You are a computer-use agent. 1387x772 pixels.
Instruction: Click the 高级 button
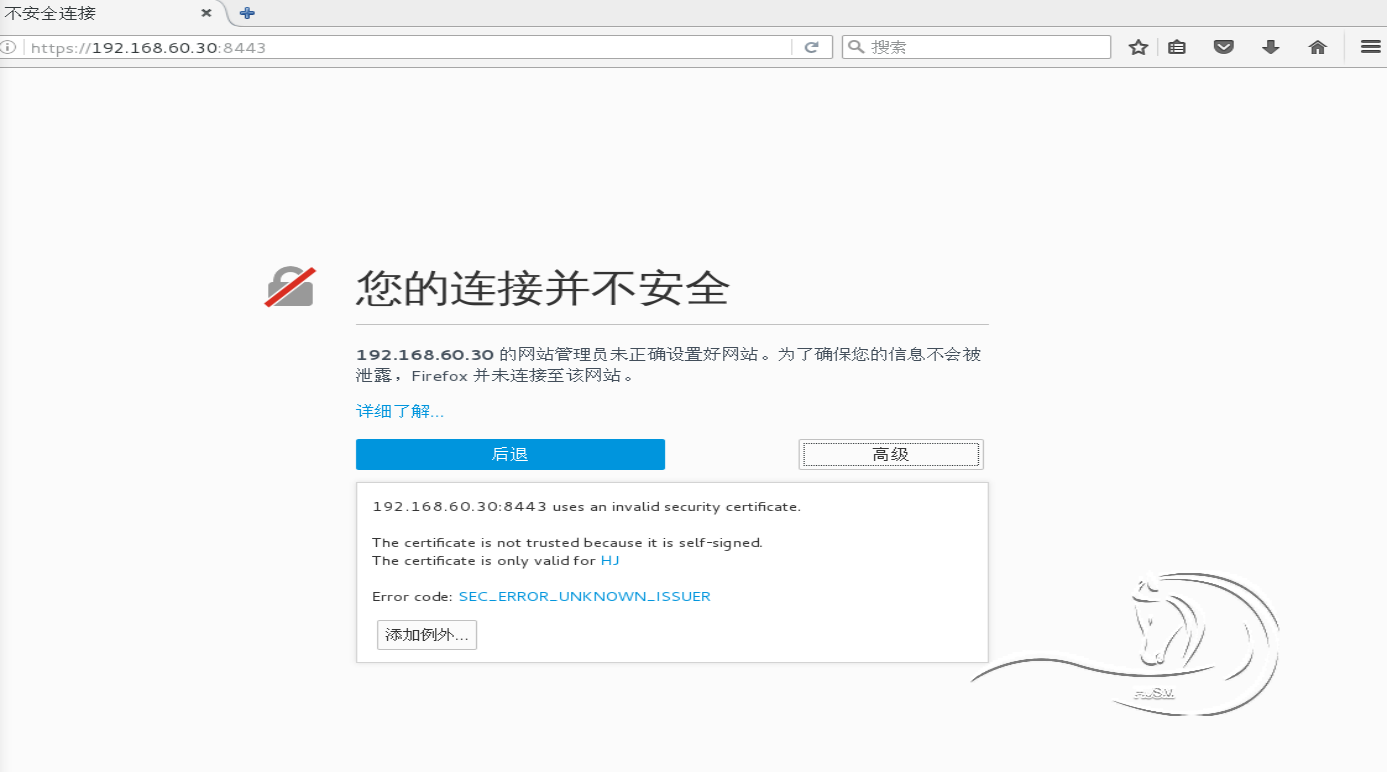point(889,453)
